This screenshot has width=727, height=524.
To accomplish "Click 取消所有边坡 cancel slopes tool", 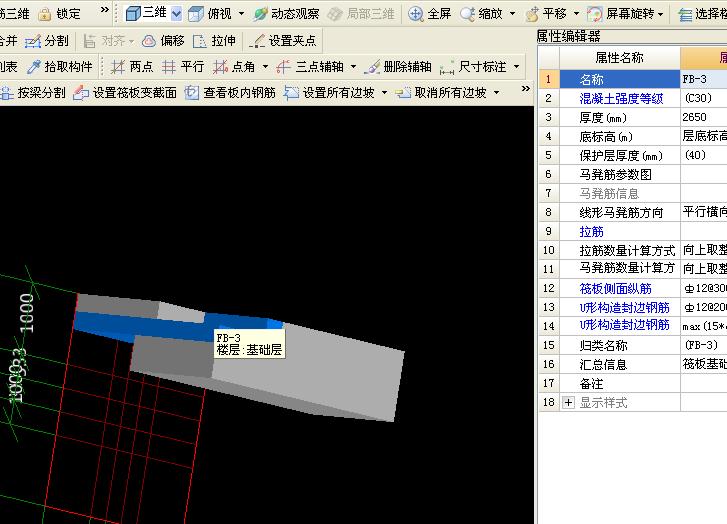I will [x=441, y=93].
